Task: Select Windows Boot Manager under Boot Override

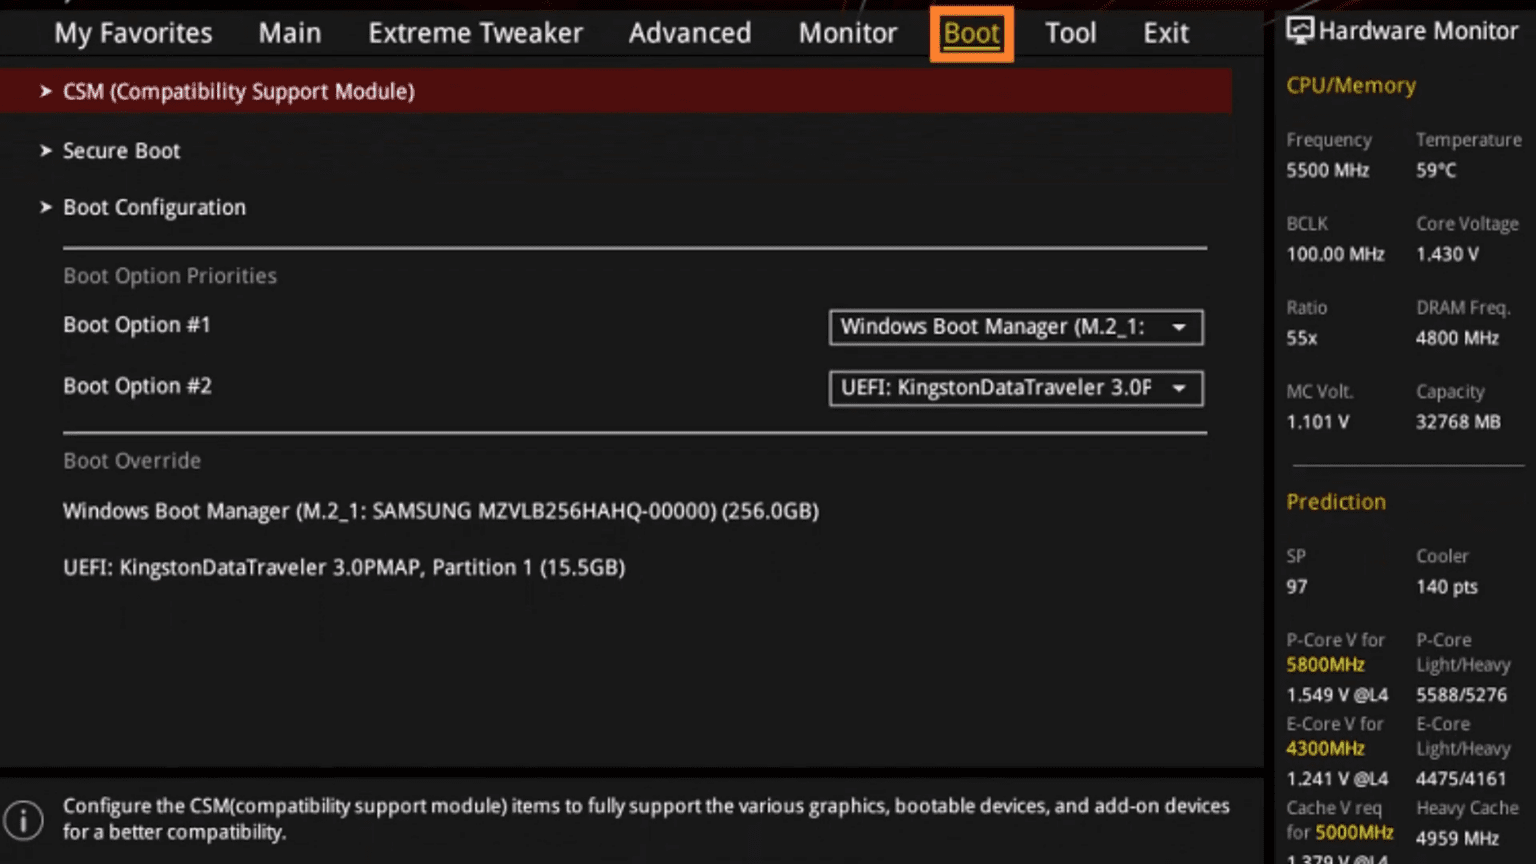Action: coord(440,511)
